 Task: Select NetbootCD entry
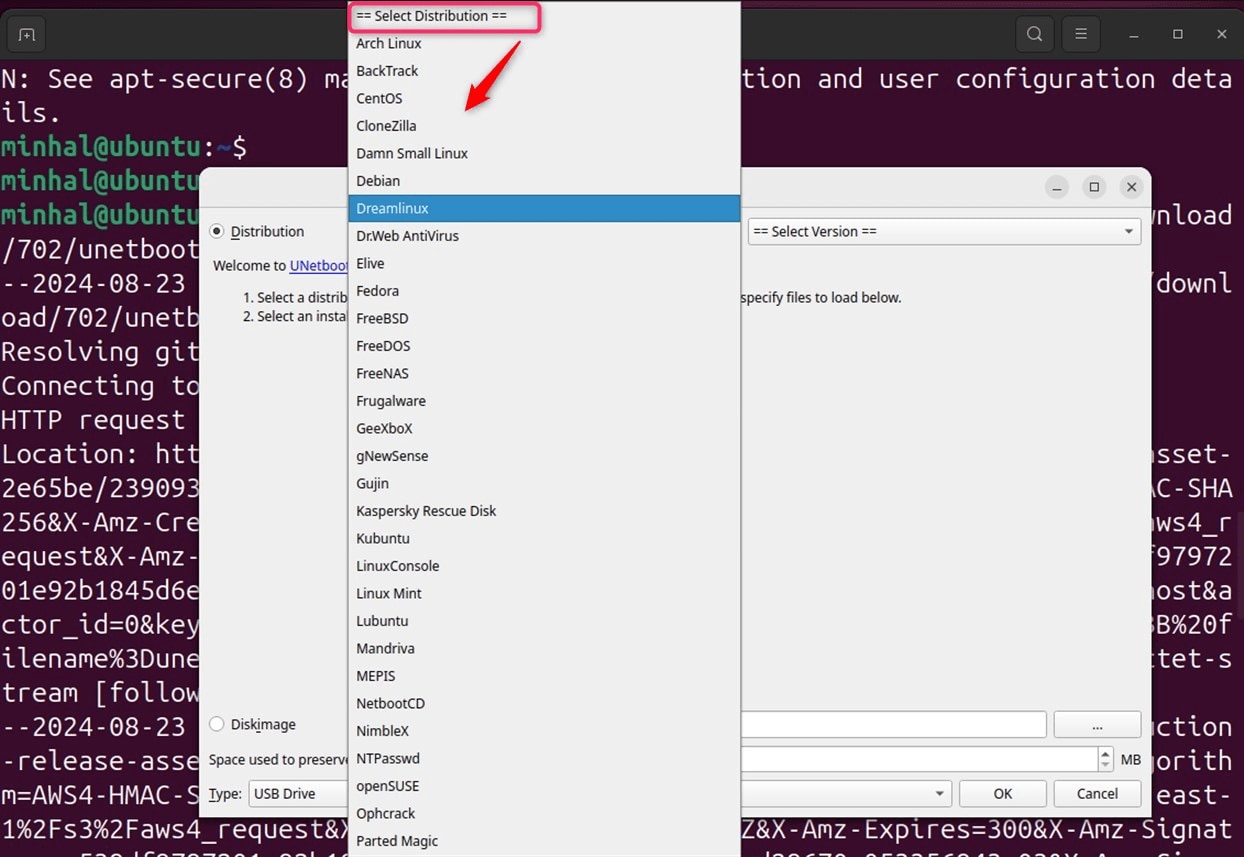click(x=544, y=703)
